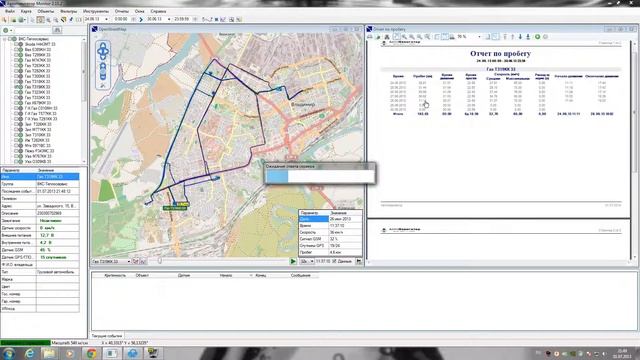Open Internet Explorer from taskbar

(x=29, y=353)
